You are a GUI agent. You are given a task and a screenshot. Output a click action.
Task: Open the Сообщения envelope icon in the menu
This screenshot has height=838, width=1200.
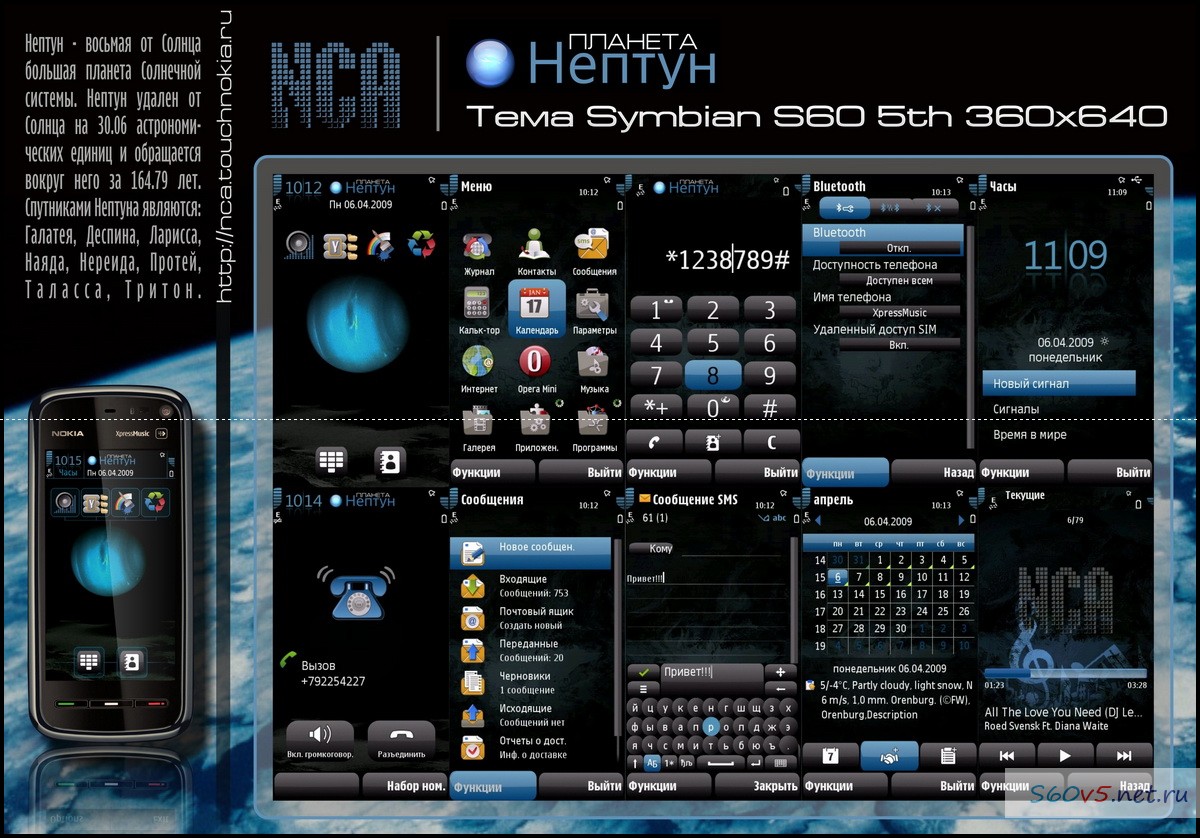(593, 245)
